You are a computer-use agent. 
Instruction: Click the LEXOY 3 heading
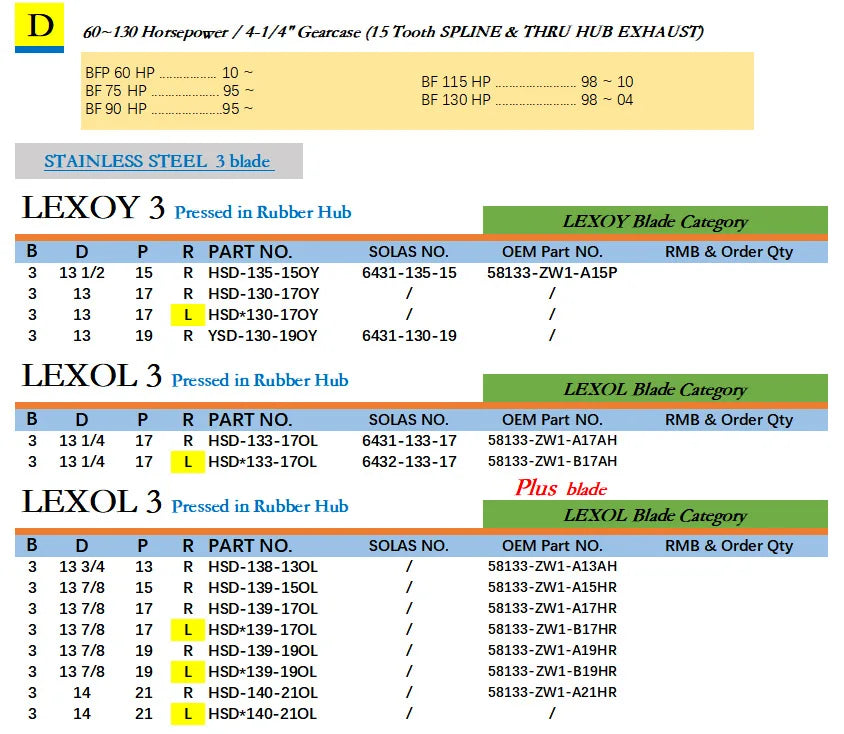click(x=93, y=208)
